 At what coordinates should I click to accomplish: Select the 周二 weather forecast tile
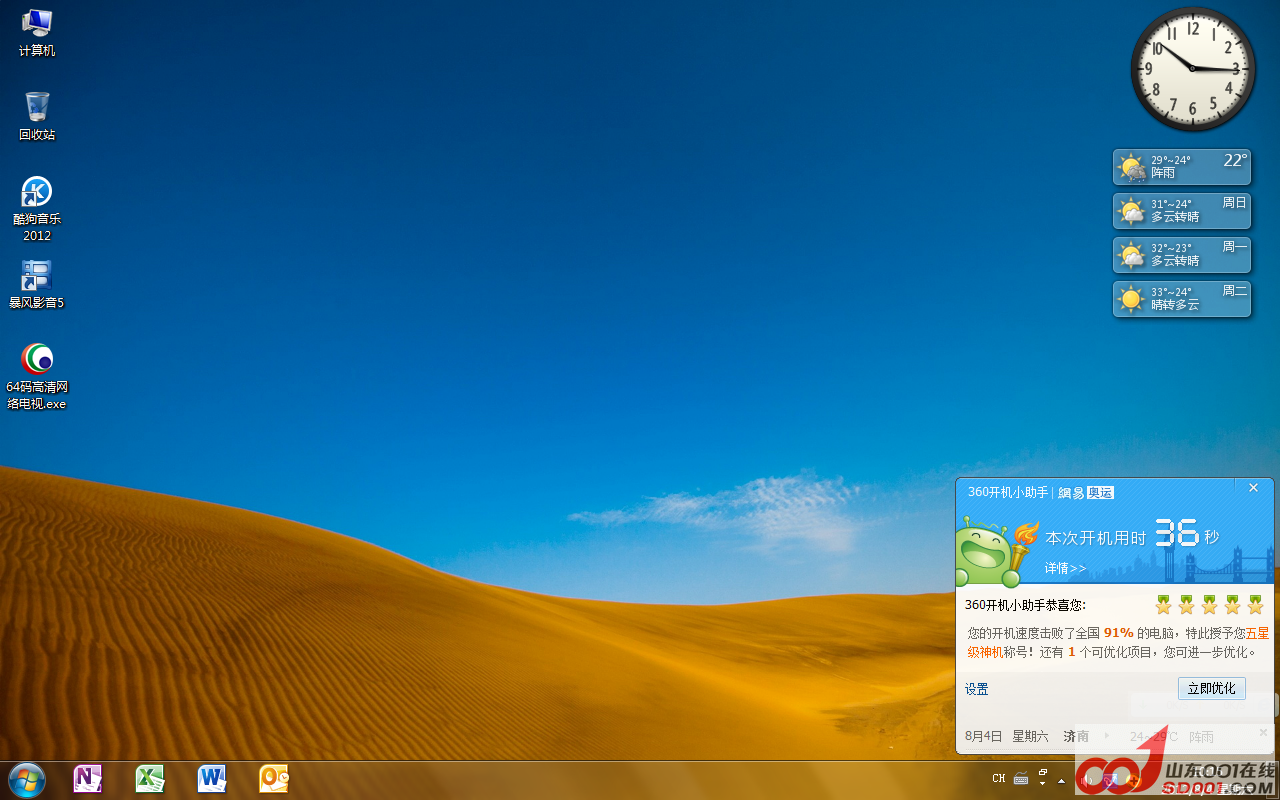1181,299
